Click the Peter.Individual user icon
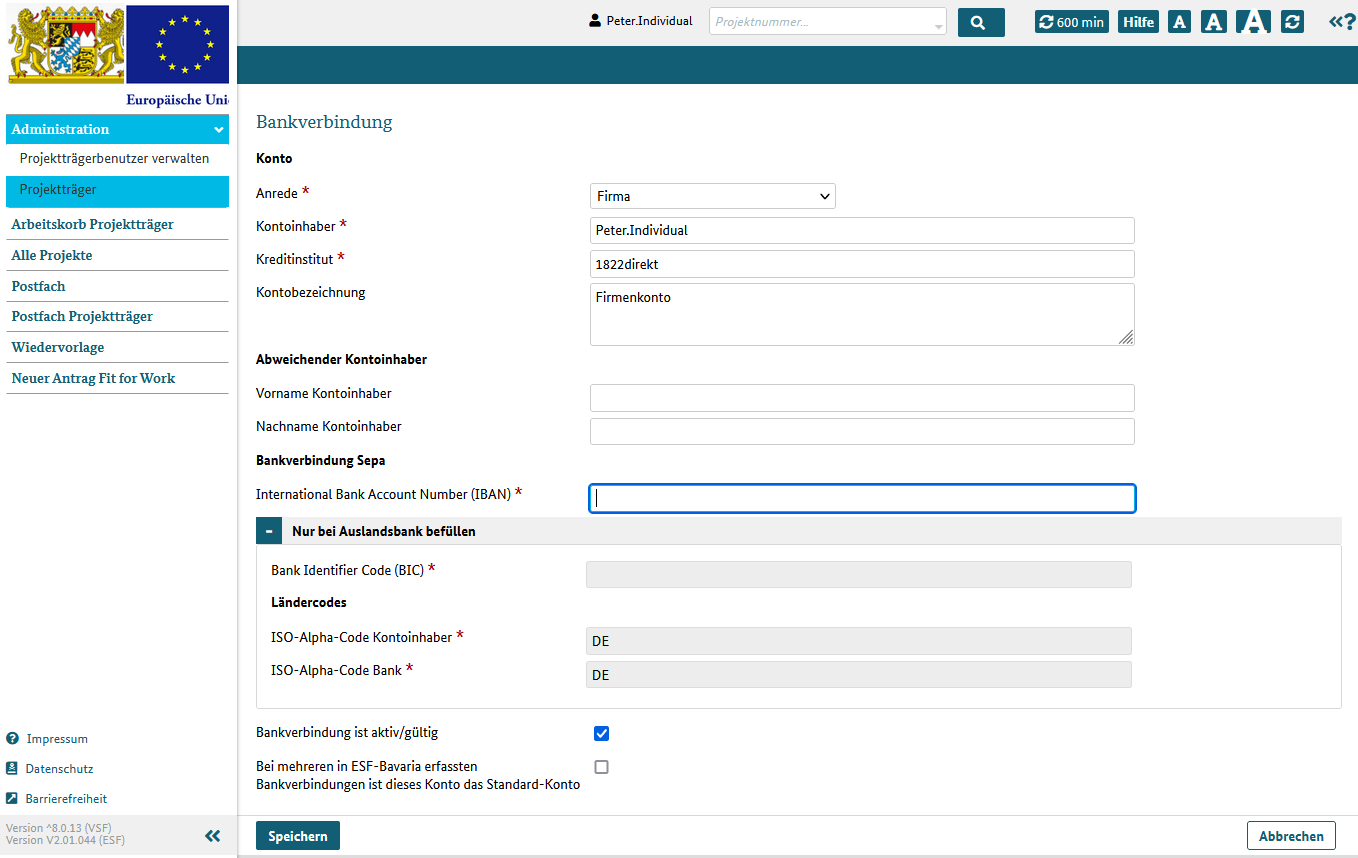The height and width of the screenshot is (858, 1358). [x=595, y=21]
